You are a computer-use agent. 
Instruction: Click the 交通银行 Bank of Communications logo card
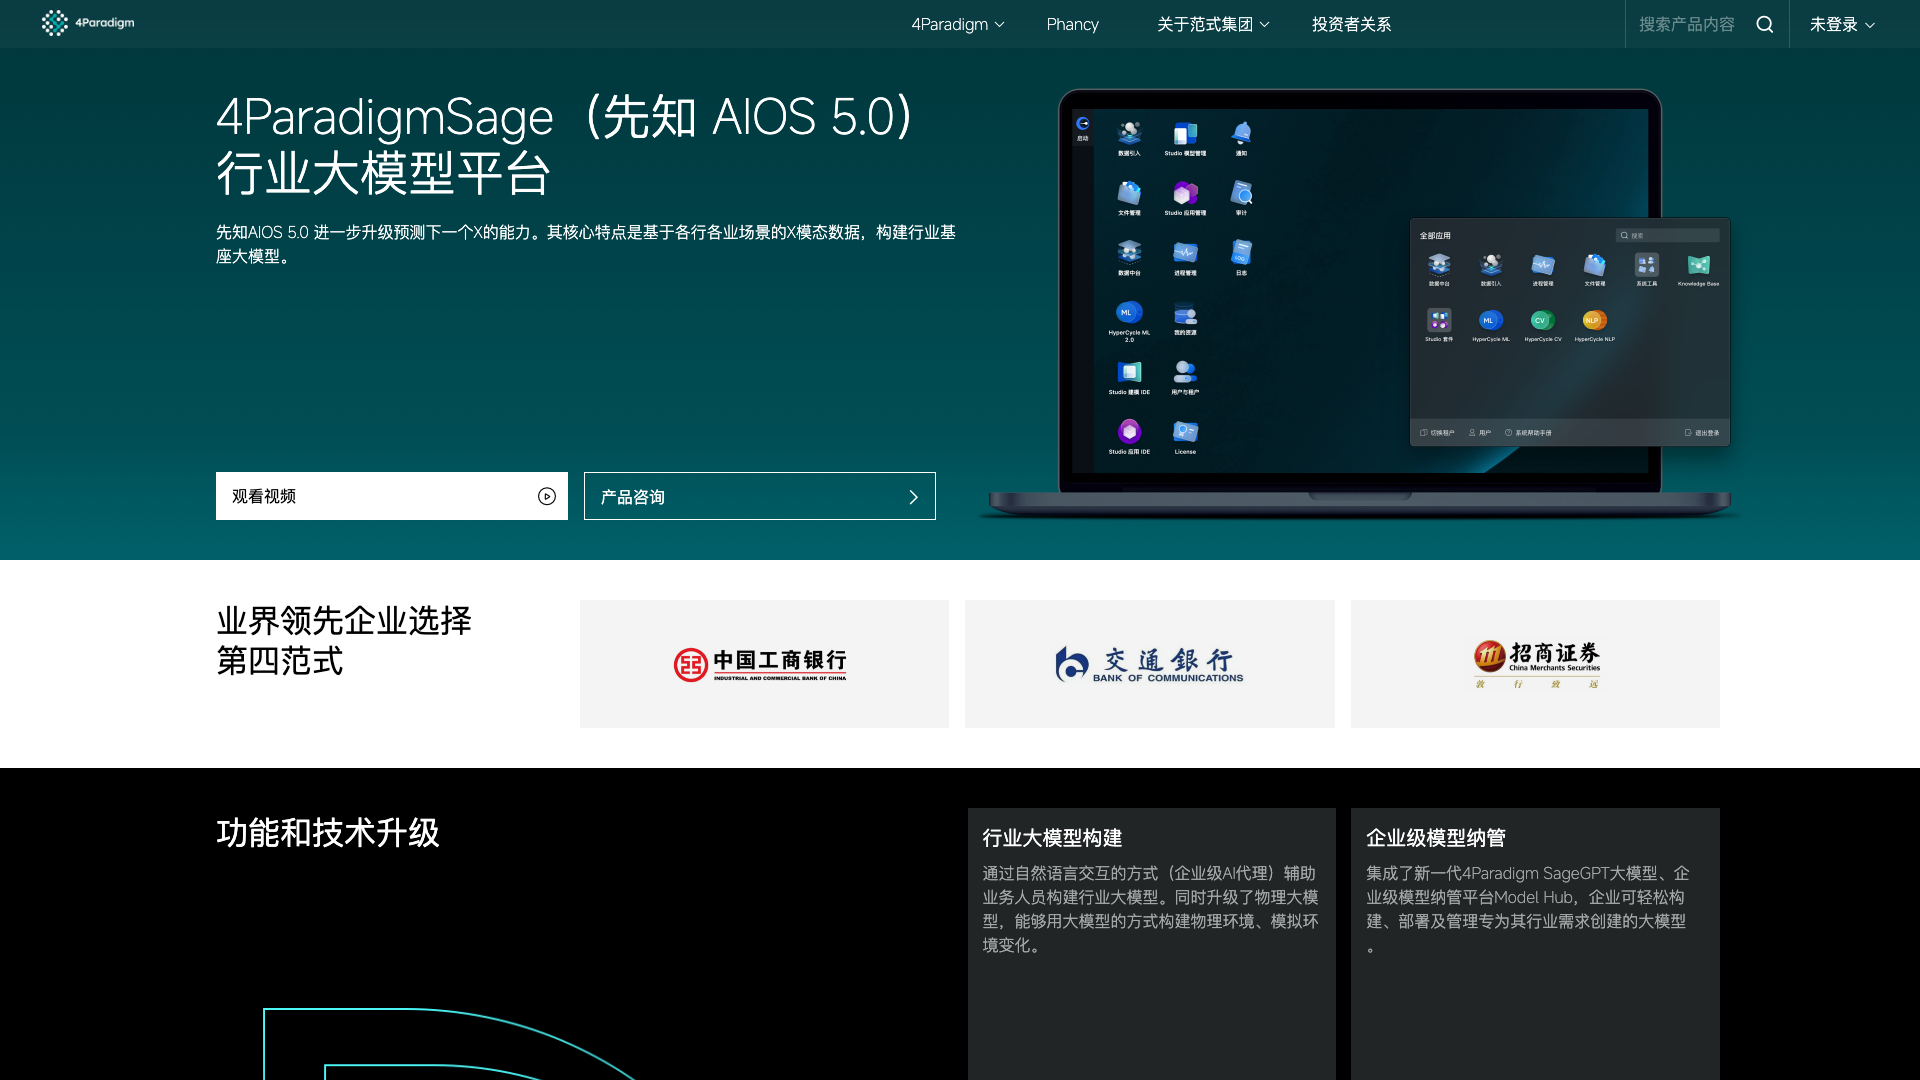coord(1149,664)
